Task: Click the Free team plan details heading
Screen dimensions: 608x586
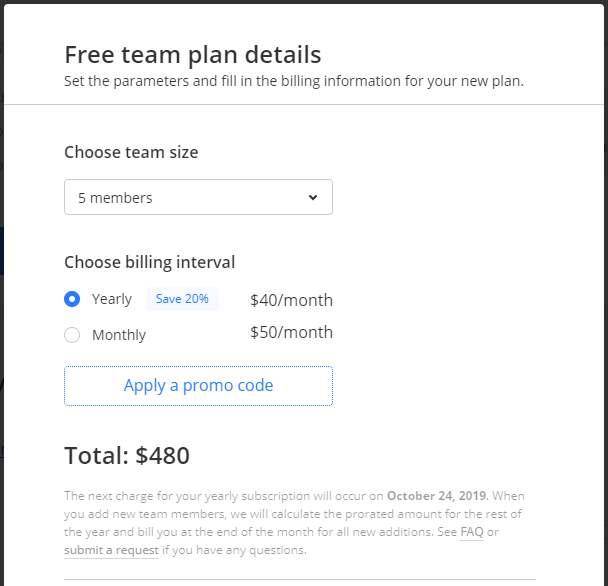Action: point(193,54)
